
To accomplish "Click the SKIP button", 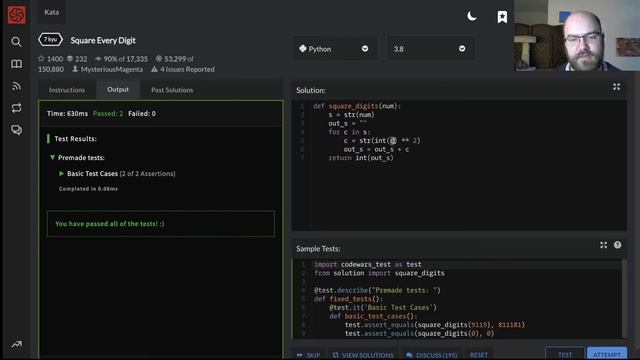I will coord(309,355).
